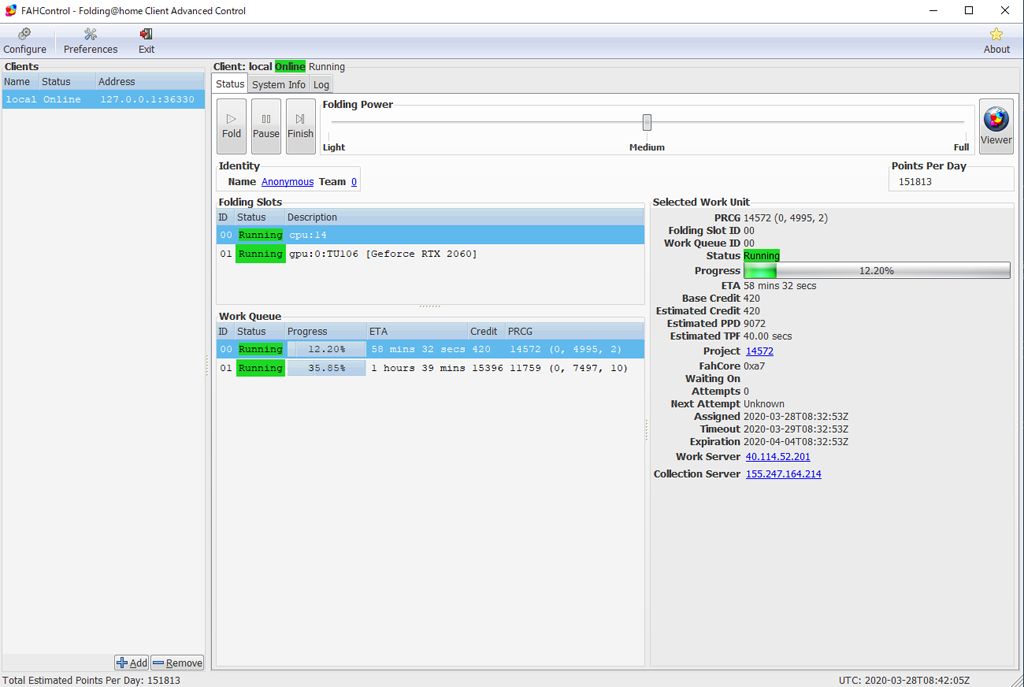Click Work Server 40.114.52.201 link

point(777,457)
